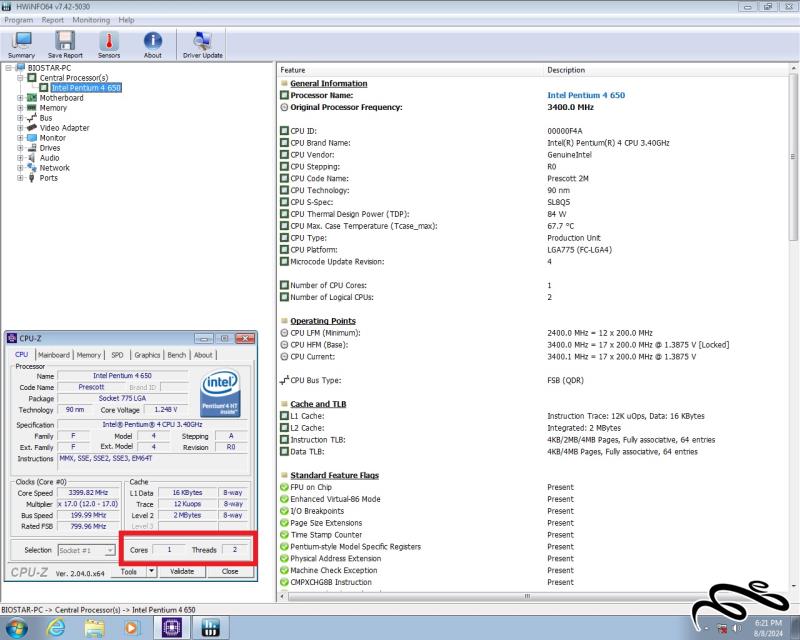Viewport: 800px width, 640px height.
Task: Launch Internet Explorer from the taskbar
Action: (56, 627)
